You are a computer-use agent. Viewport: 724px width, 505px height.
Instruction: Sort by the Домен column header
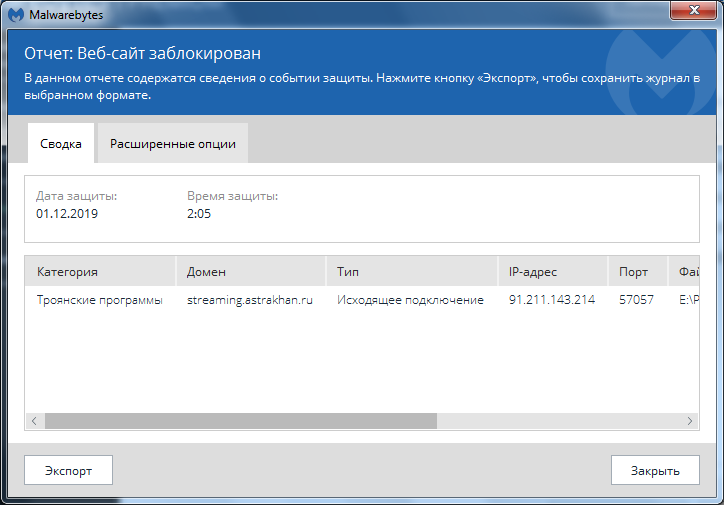point(250,271)
